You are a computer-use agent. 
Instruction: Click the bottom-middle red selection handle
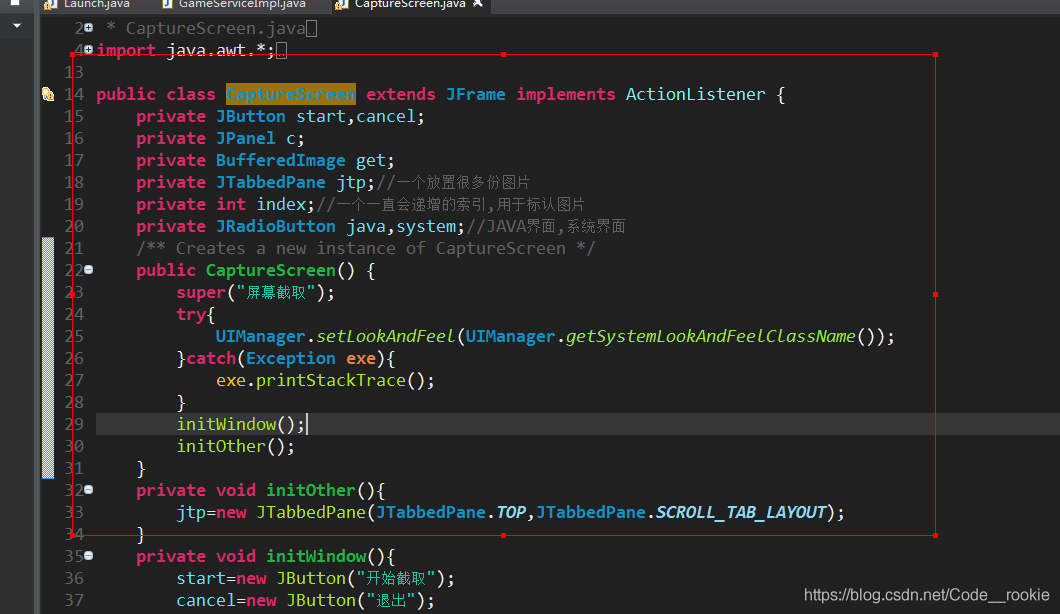pyautogui.click(x=503, y=535)
